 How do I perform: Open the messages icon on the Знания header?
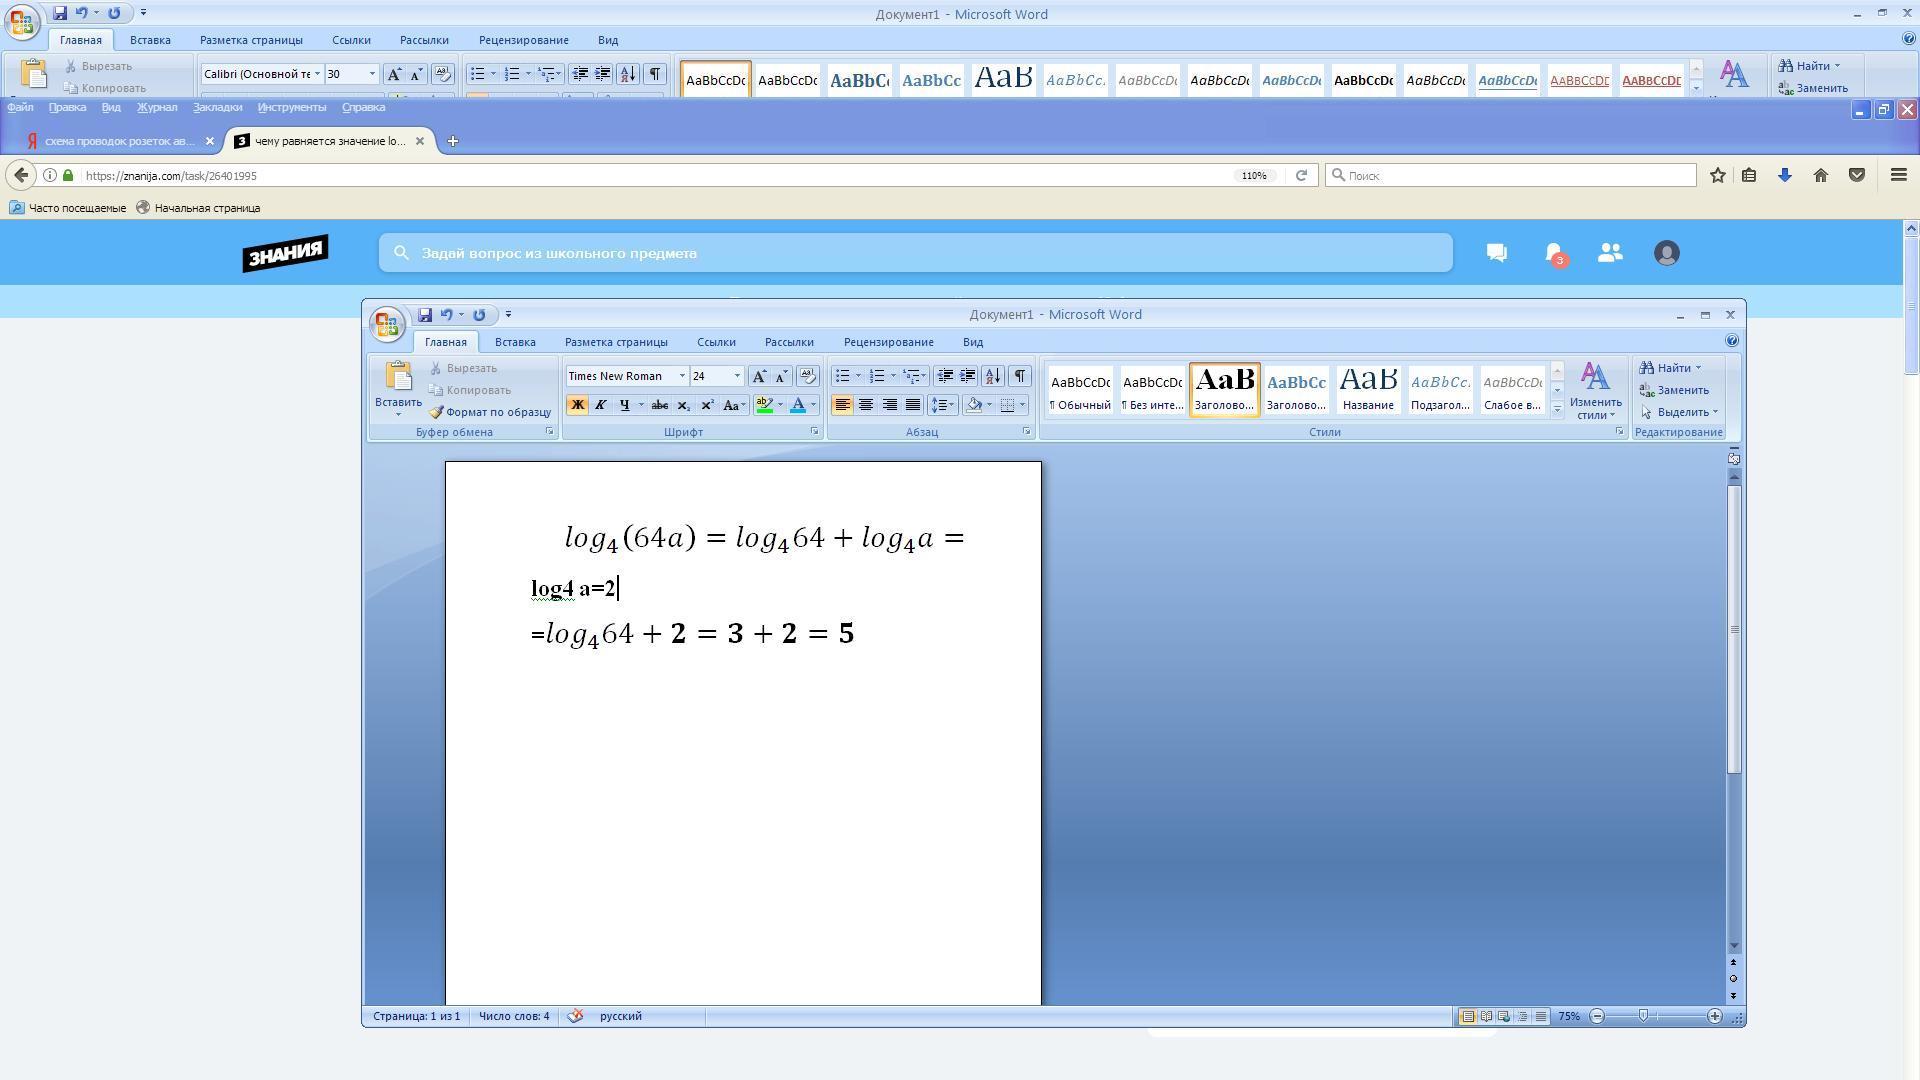click(1497, 253)
